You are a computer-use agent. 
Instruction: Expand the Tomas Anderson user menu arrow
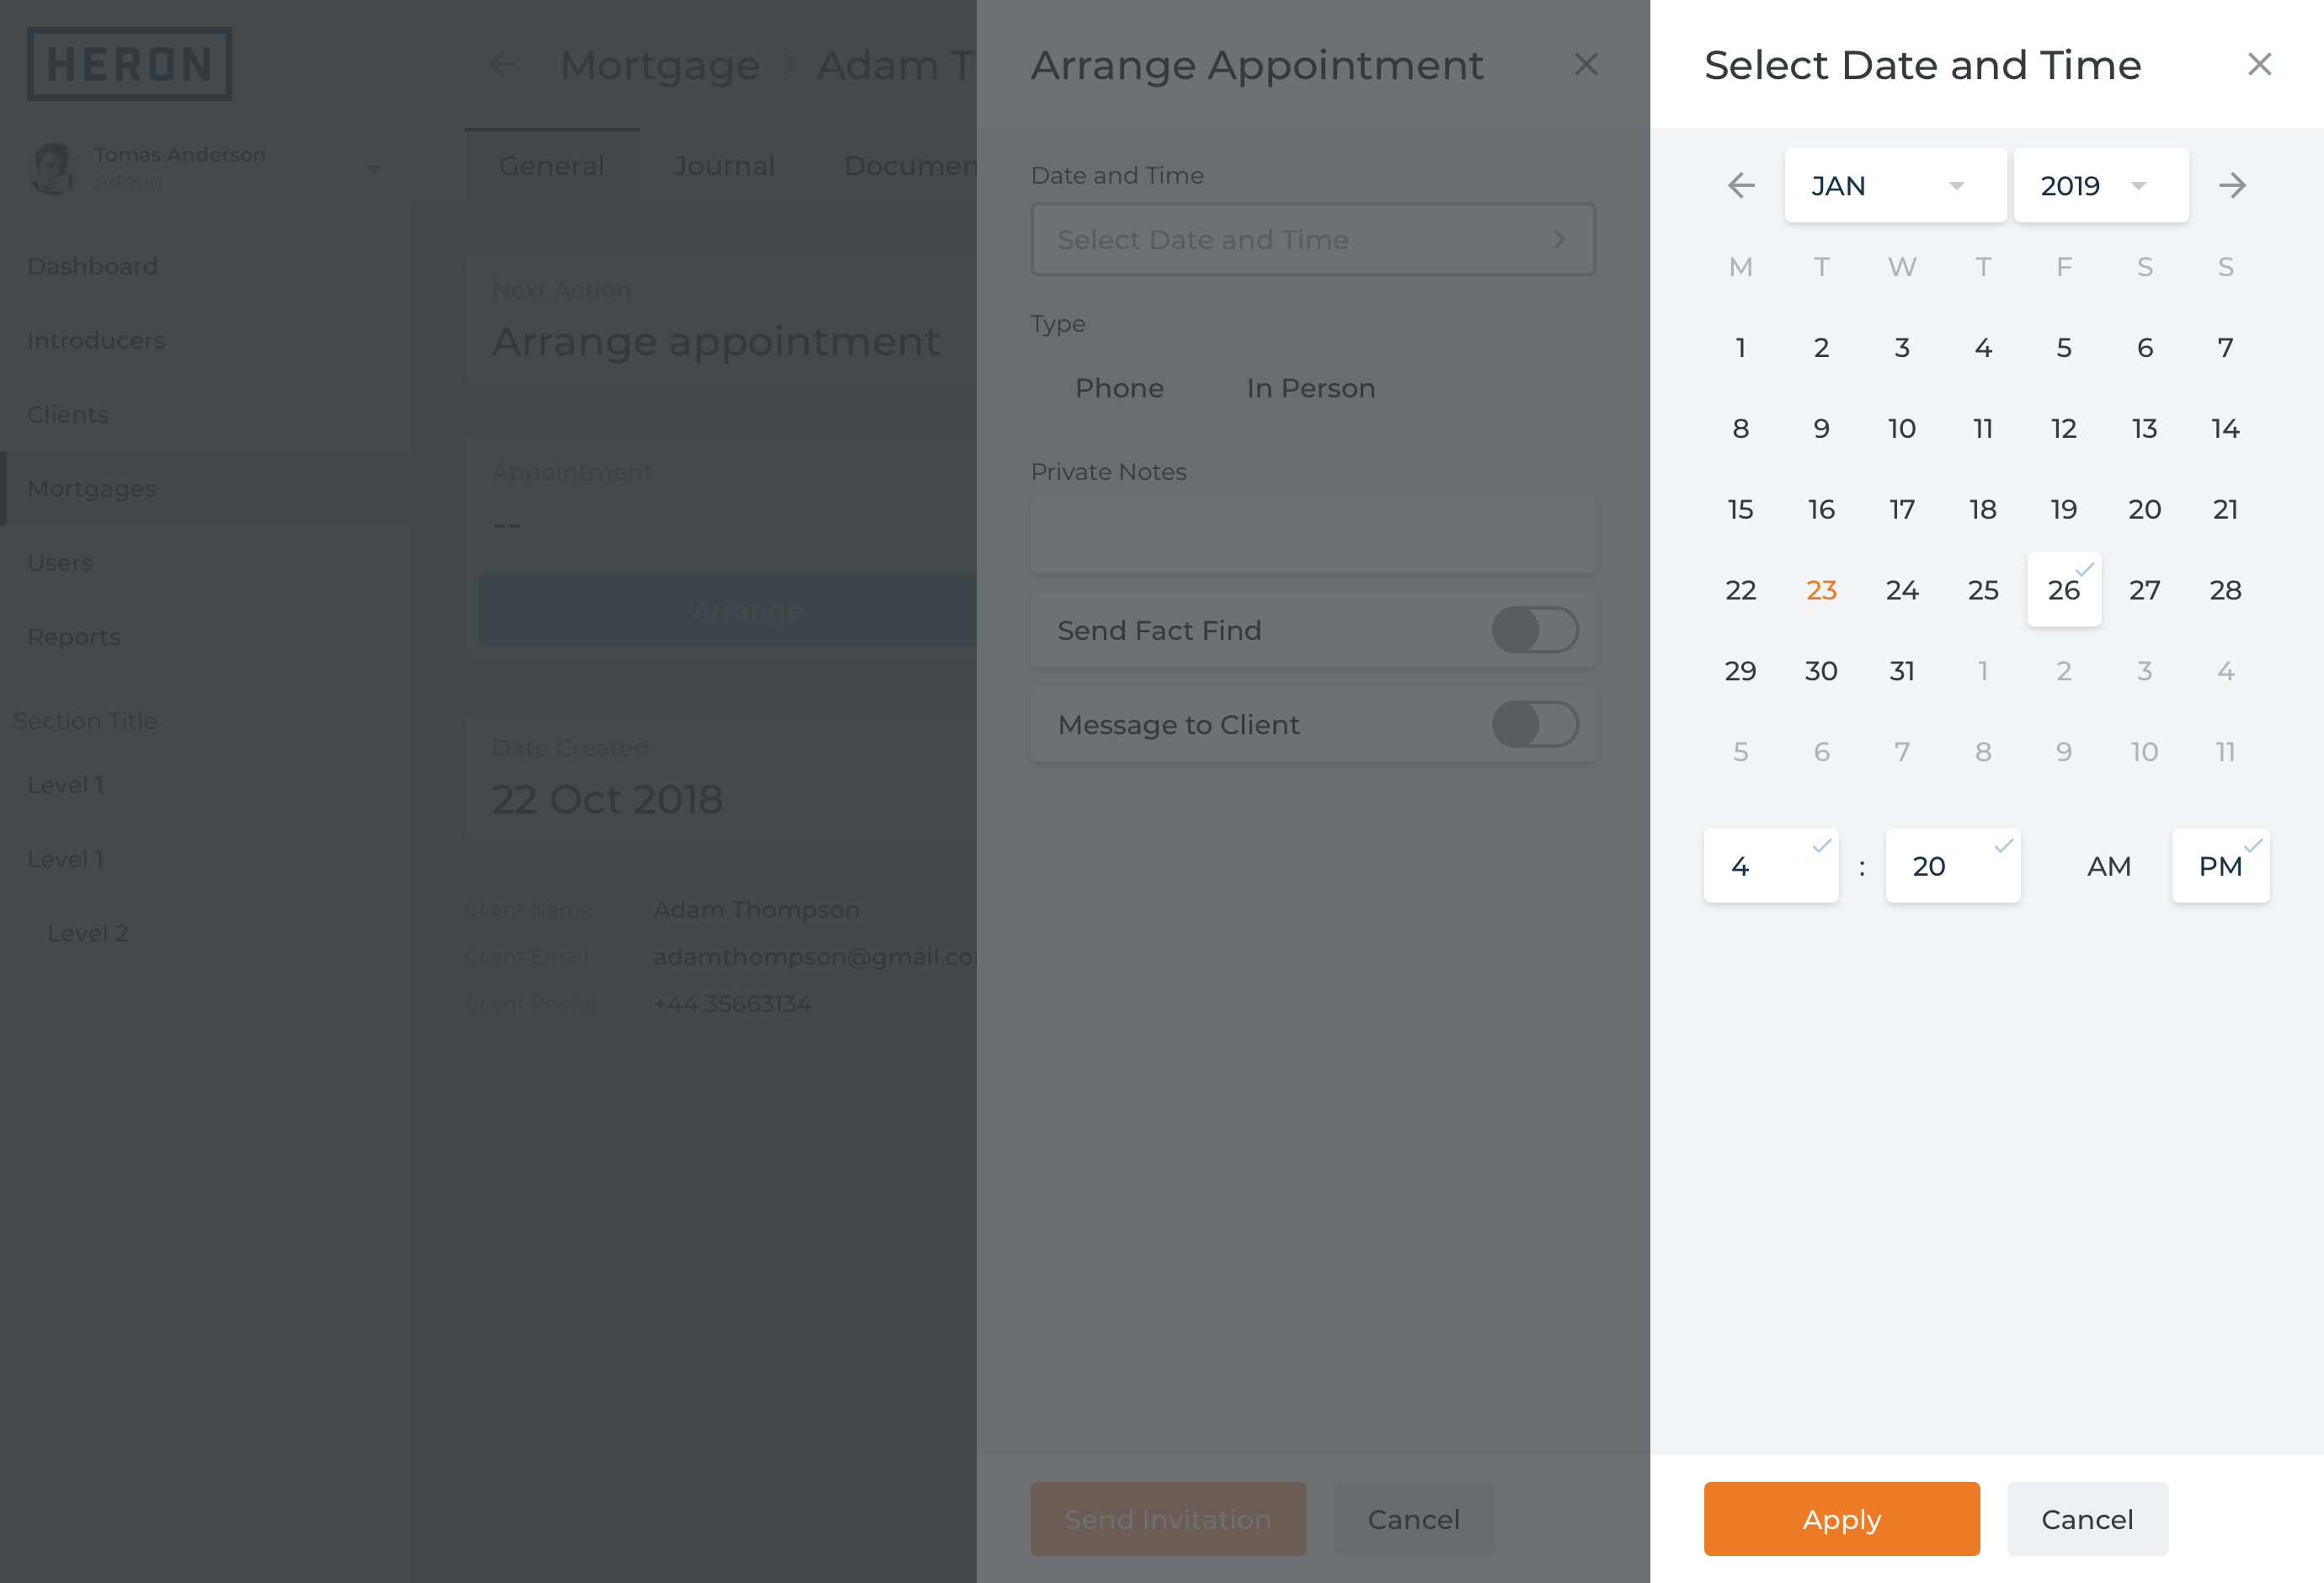(373, 168)
